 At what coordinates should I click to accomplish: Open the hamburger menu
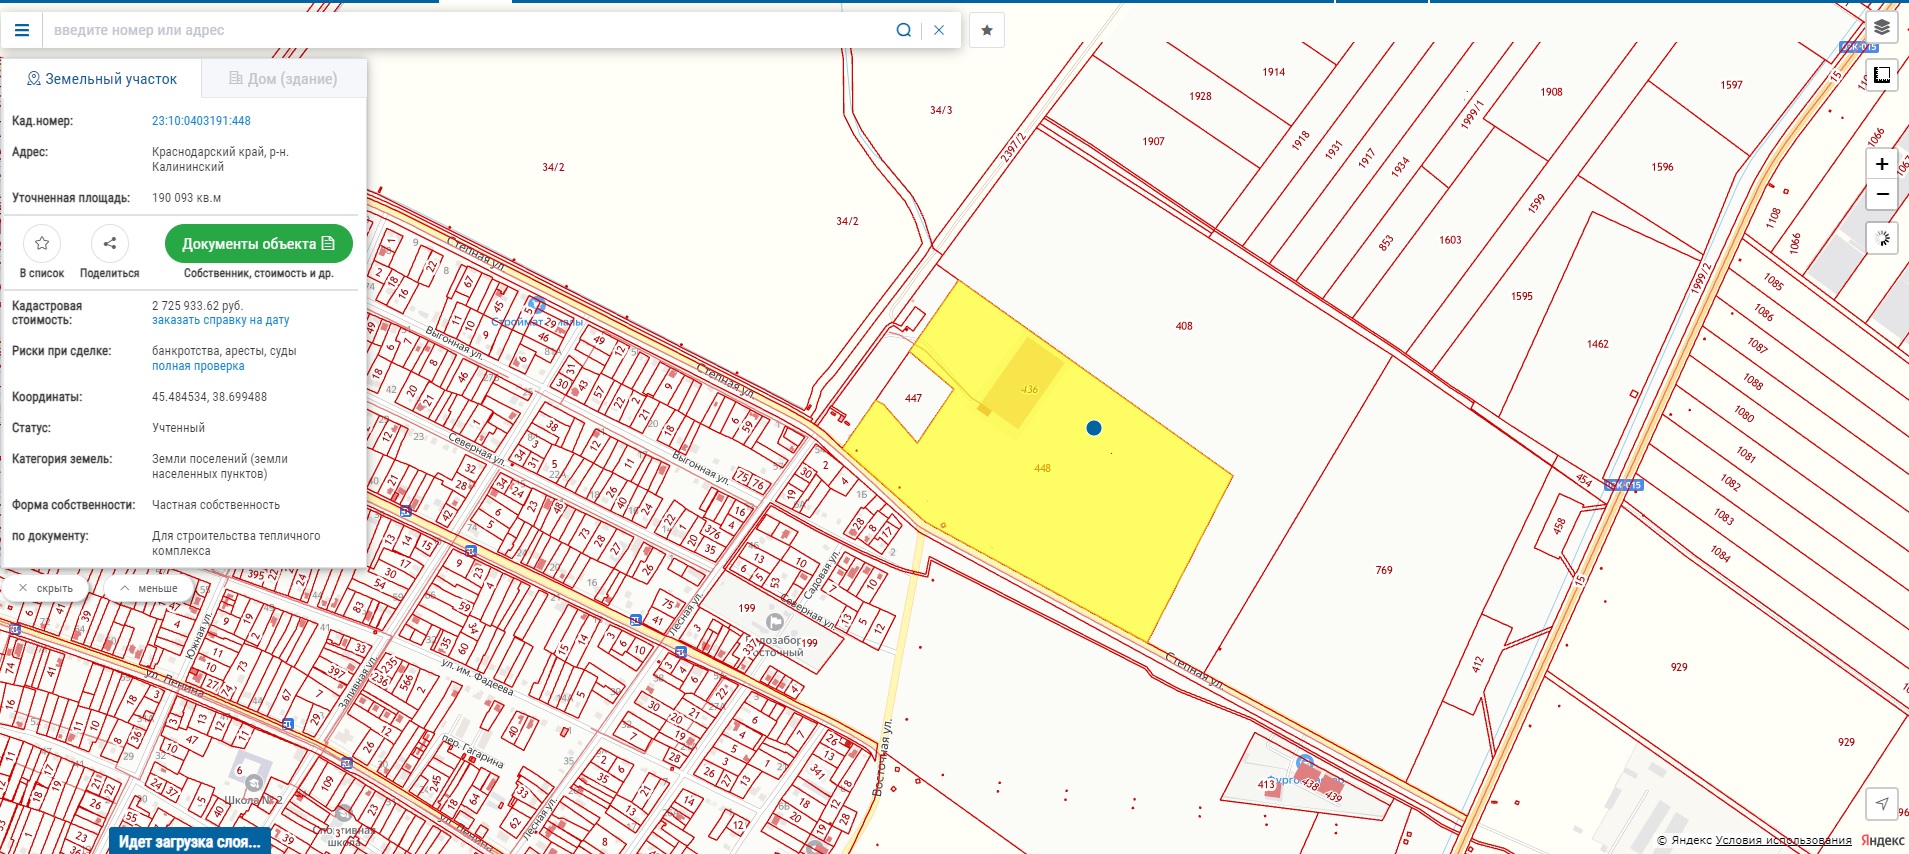[x=22, y=30]
